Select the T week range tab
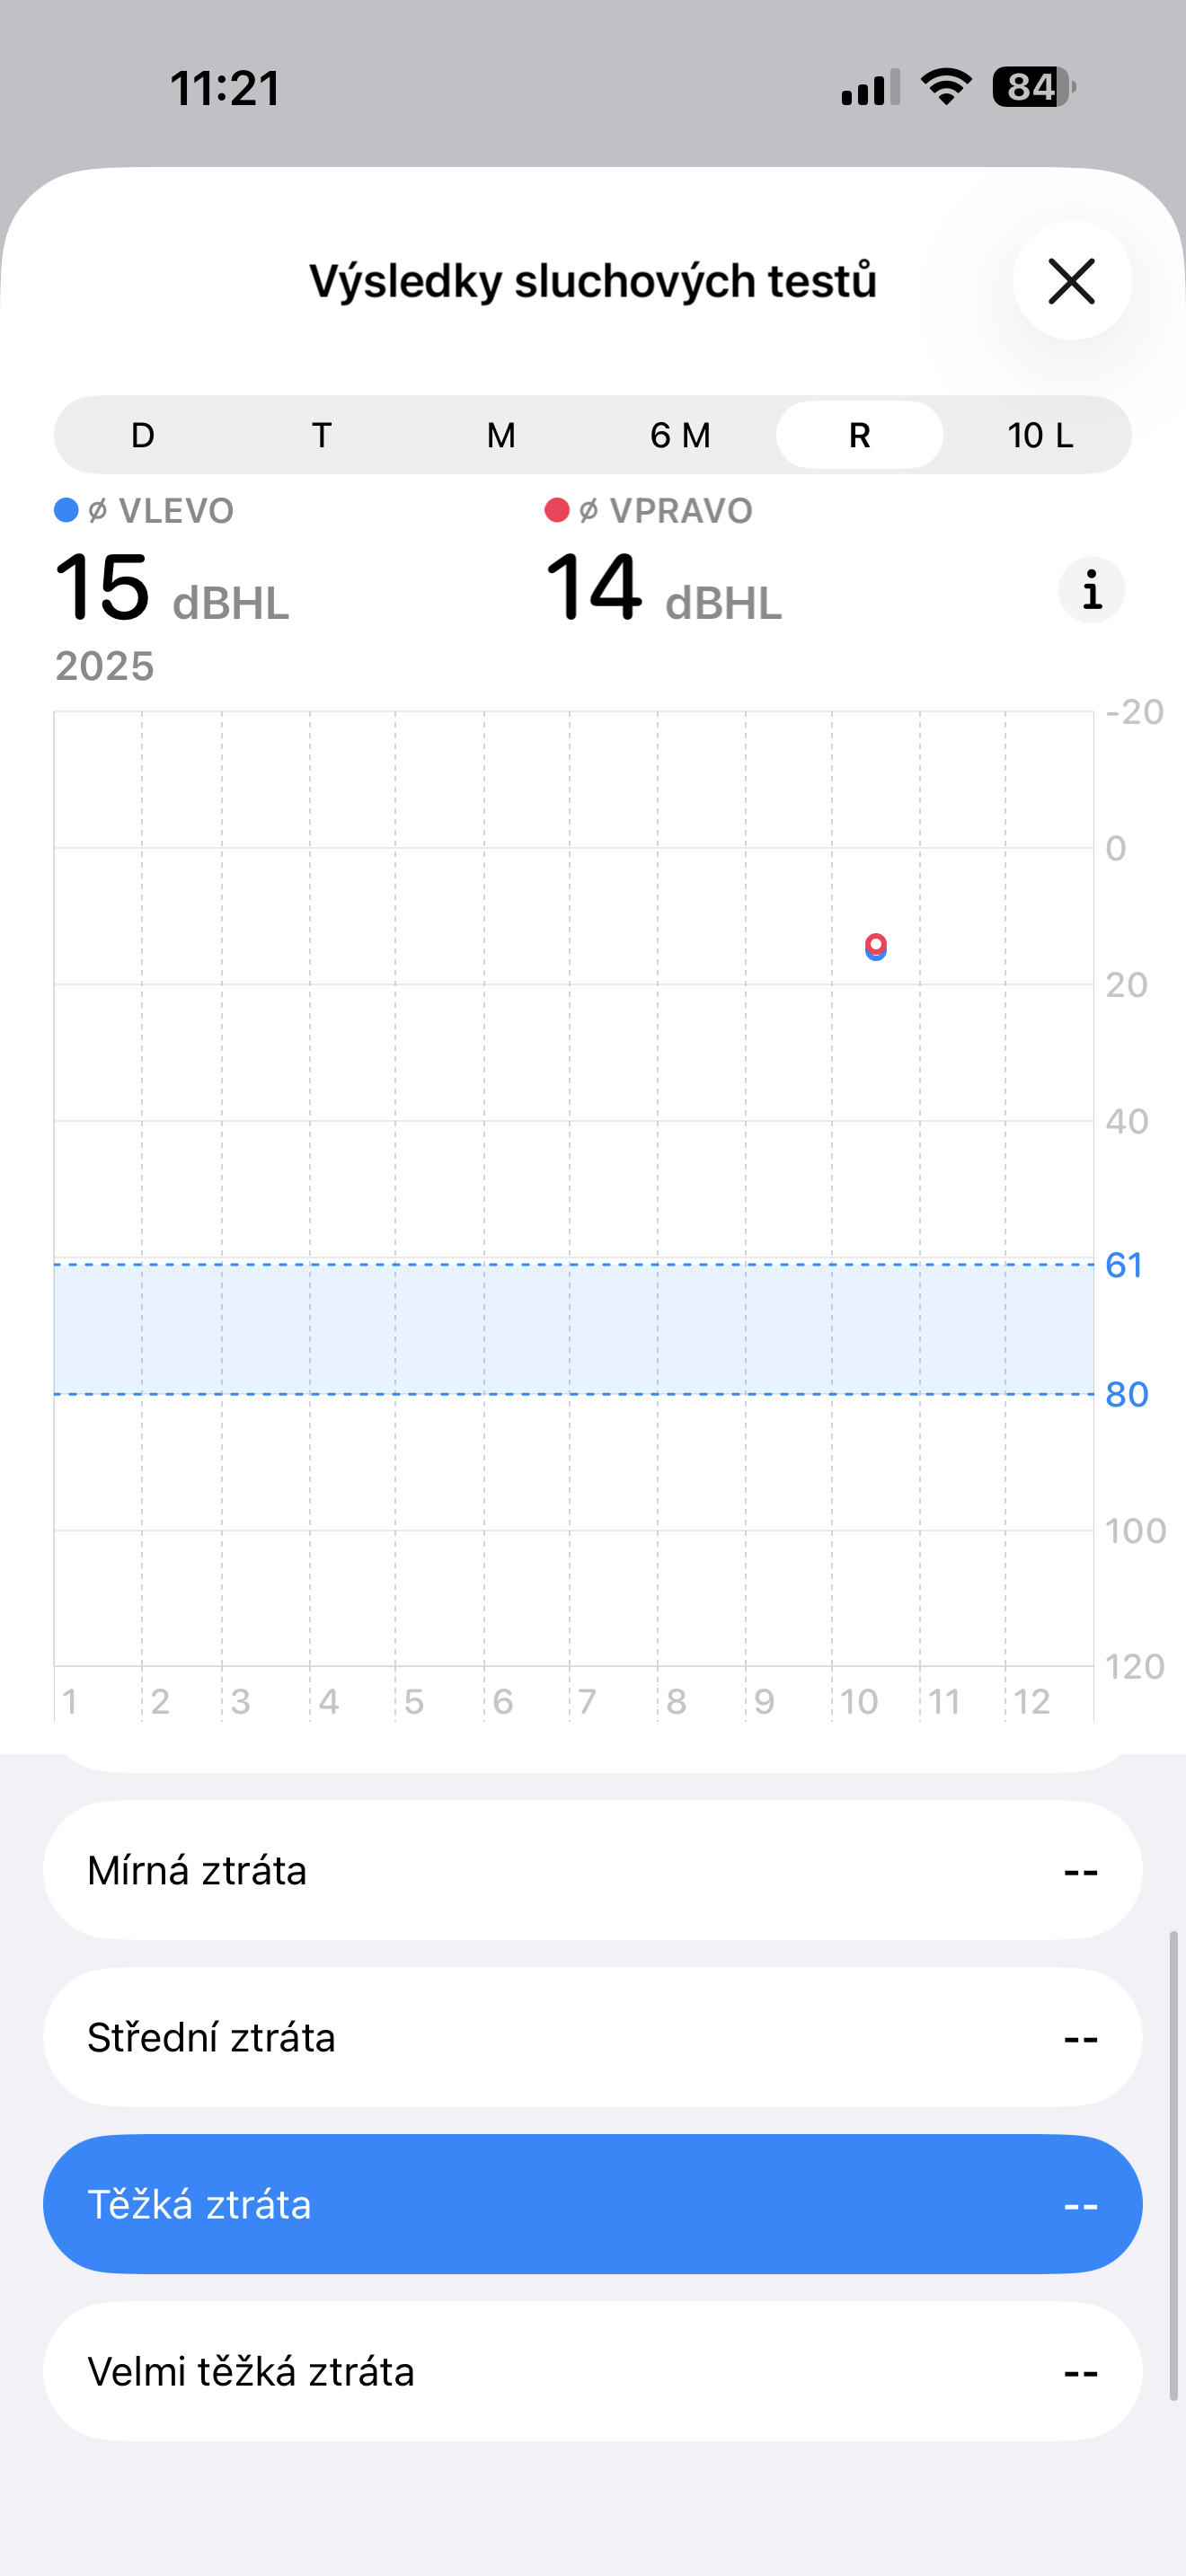The width and height of the screenshot is (1186, 2576). [x=321, y=436]
